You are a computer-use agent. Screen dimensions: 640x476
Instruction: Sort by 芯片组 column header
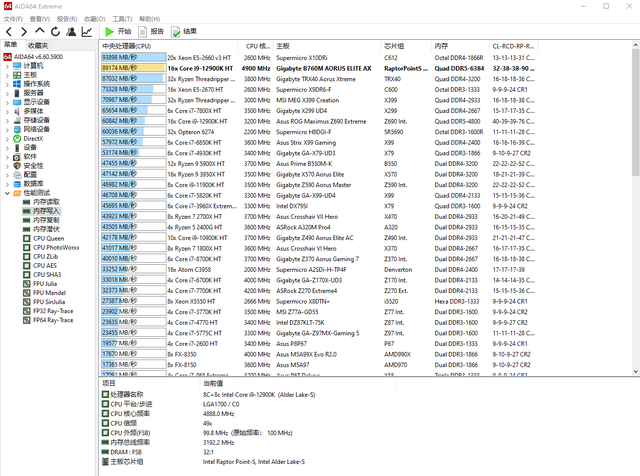click(x=407, y=46)
